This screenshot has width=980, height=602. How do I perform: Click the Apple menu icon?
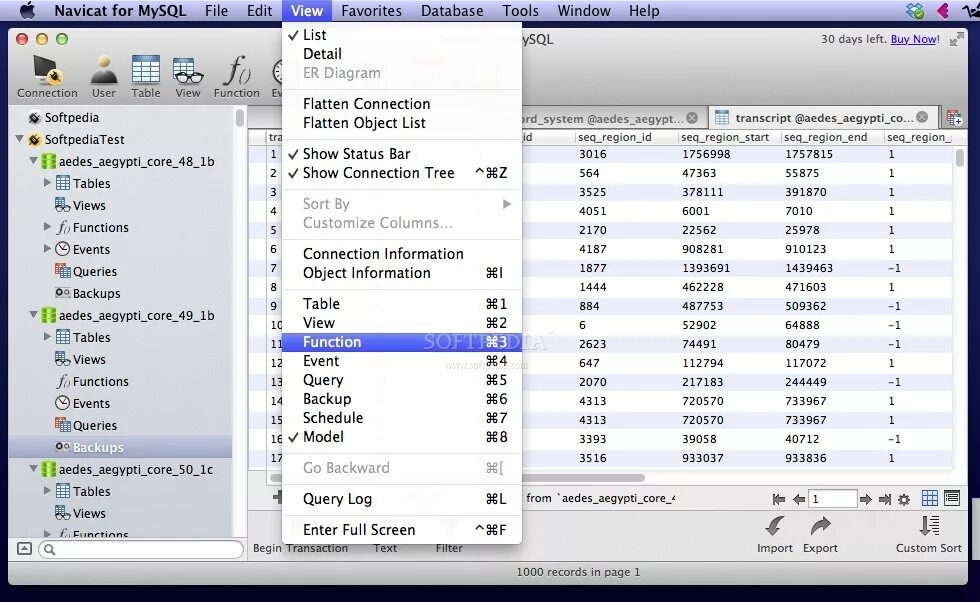tap(27, 11)
